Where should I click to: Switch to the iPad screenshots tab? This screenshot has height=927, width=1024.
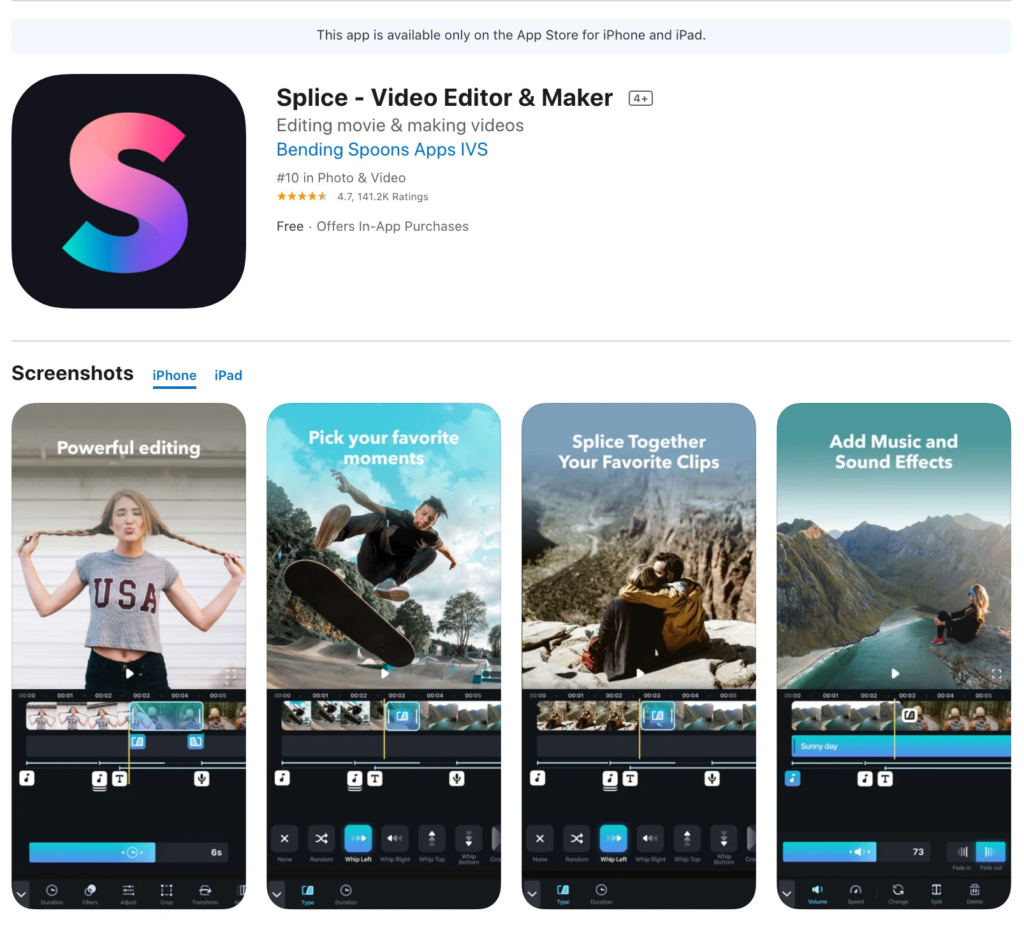click(228, 375)
